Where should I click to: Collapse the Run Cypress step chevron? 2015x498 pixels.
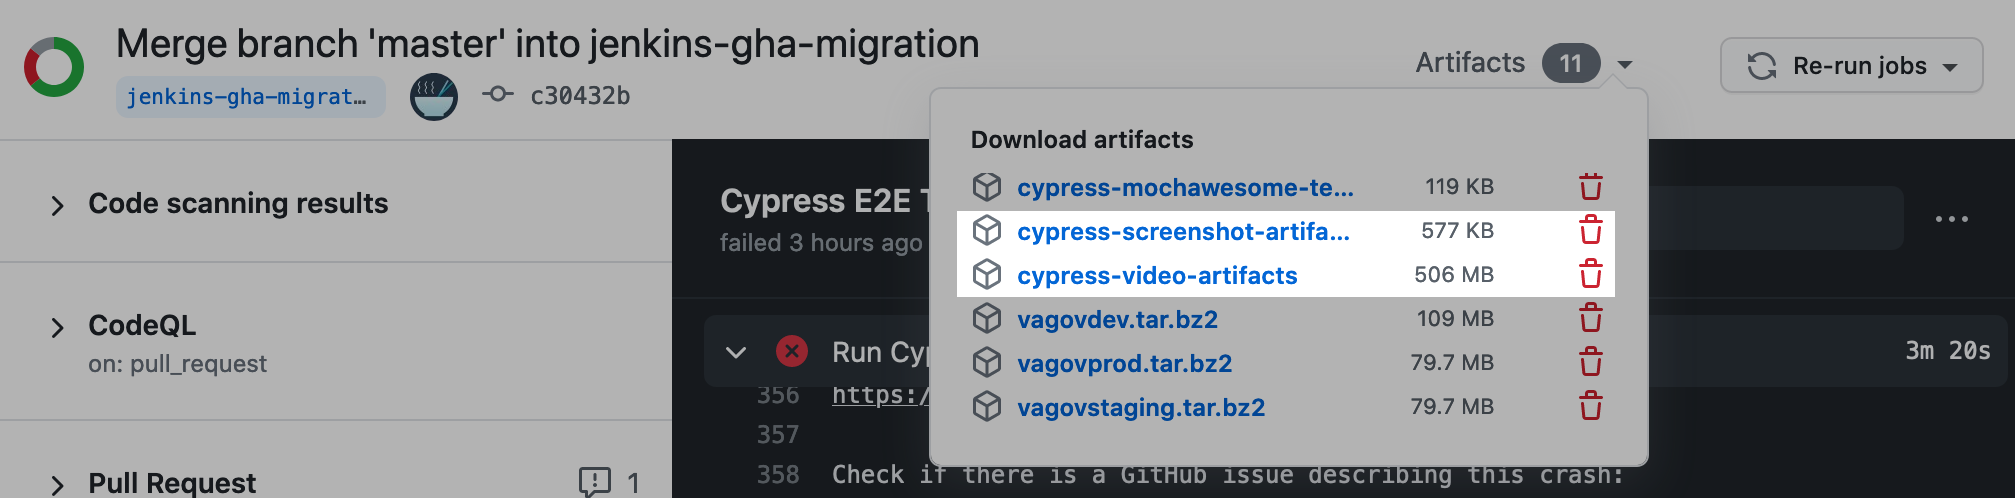(x=736, y=352)
